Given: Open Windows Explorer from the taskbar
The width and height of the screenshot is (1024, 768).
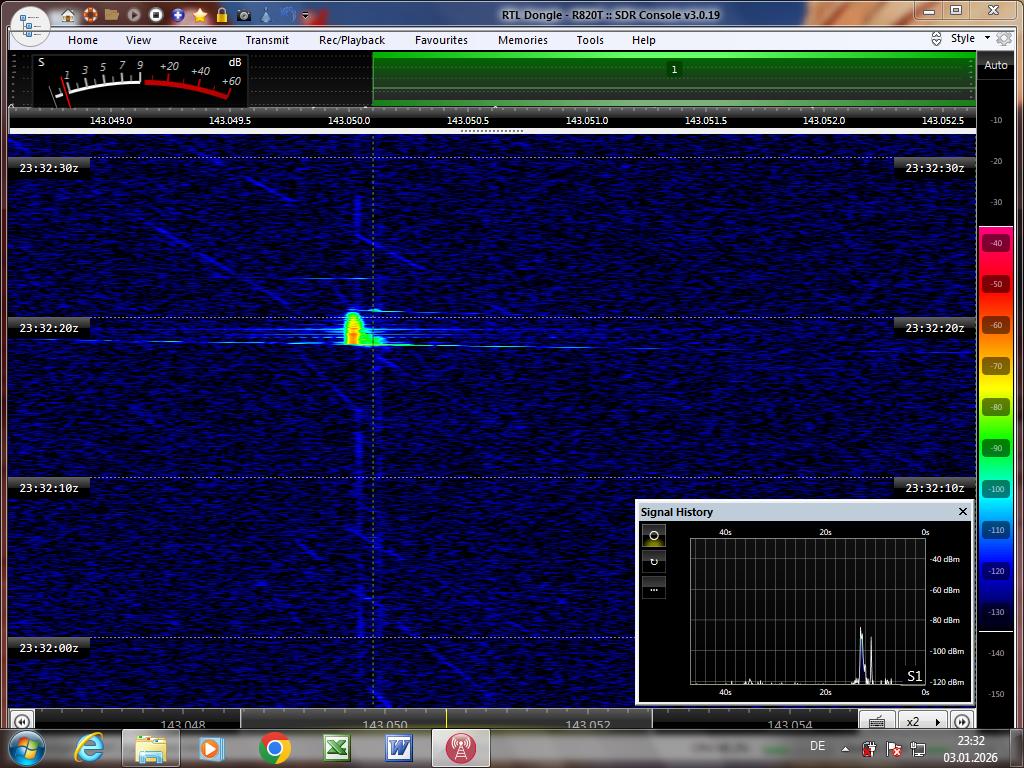Looking at the screenshot, I should tap(151, 748).
